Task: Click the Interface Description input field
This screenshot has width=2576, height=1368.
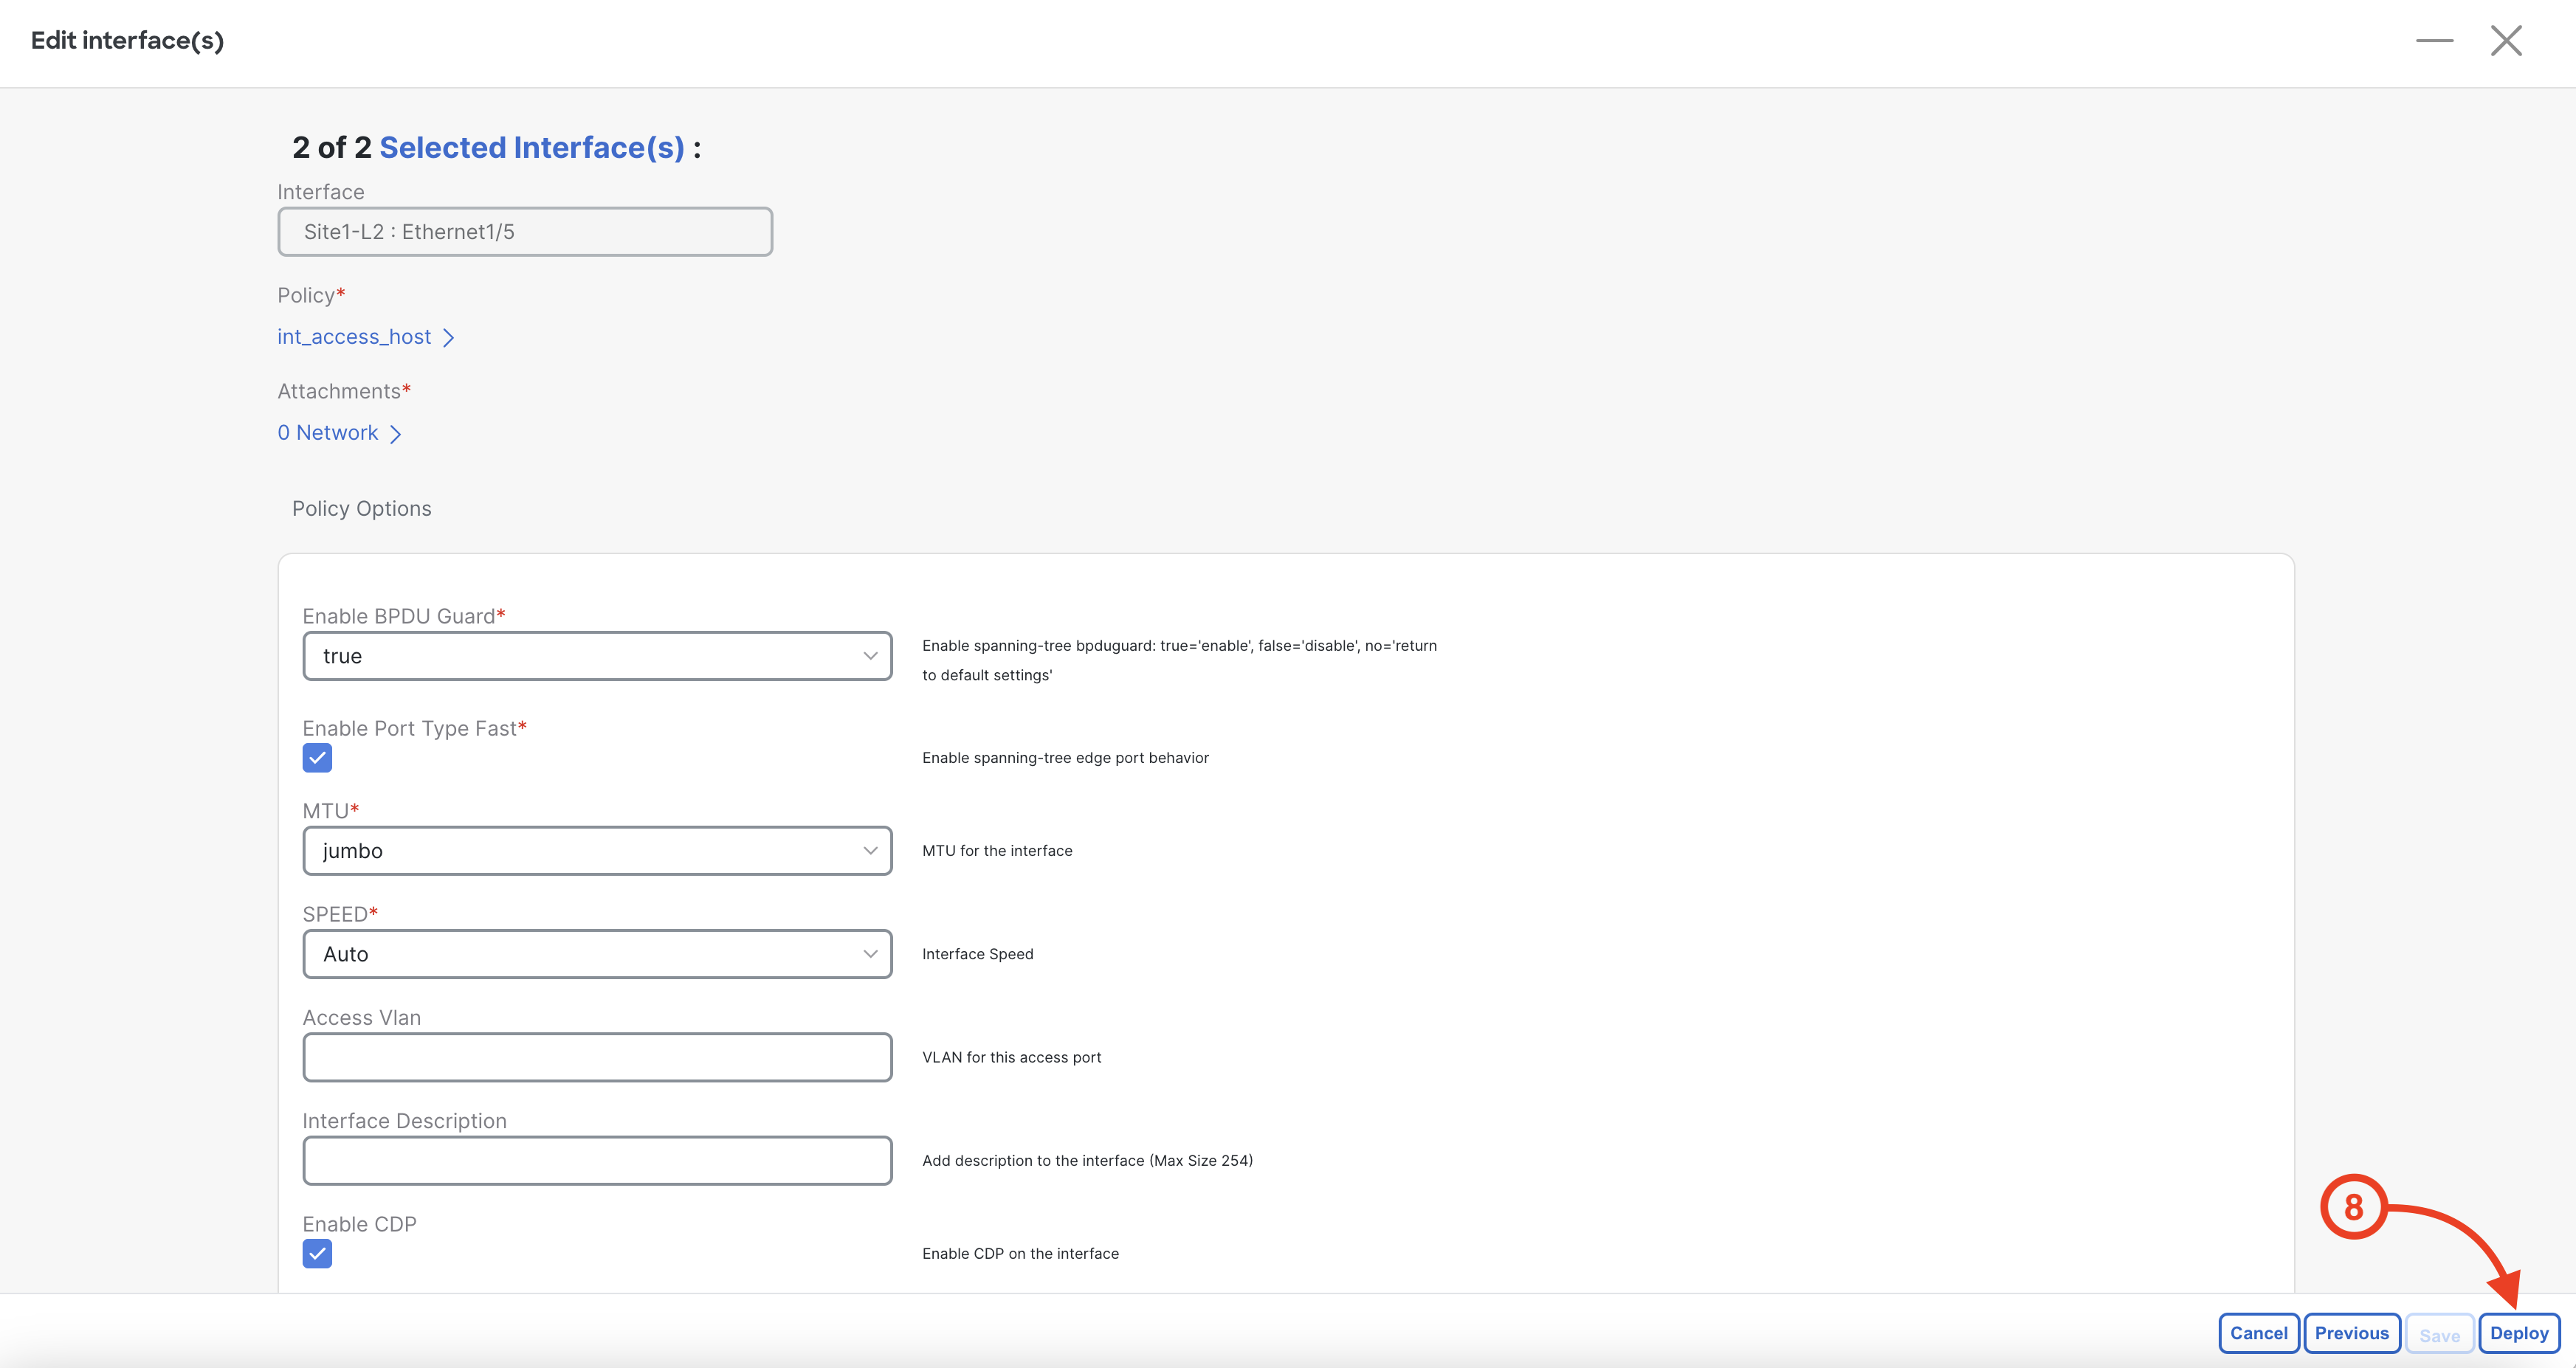Action: coord(597,1161)
